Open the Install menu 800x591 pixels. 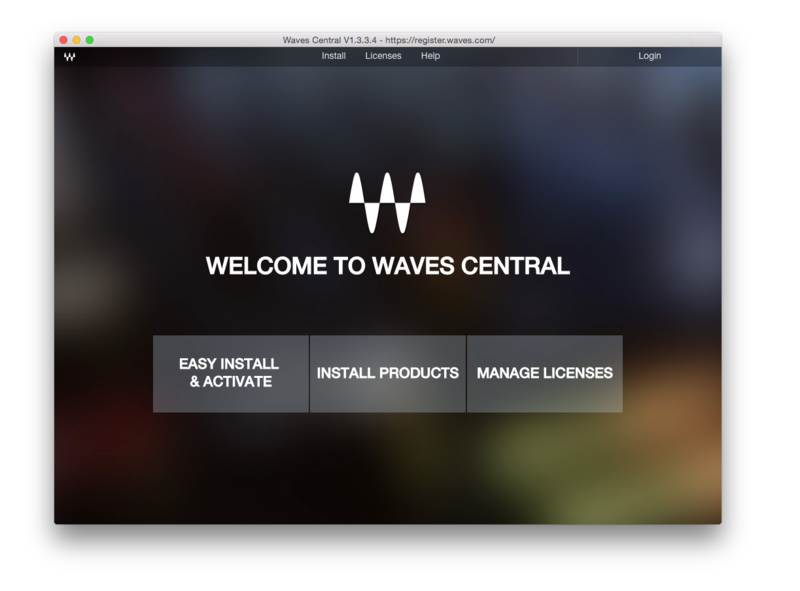pos(333,56)
